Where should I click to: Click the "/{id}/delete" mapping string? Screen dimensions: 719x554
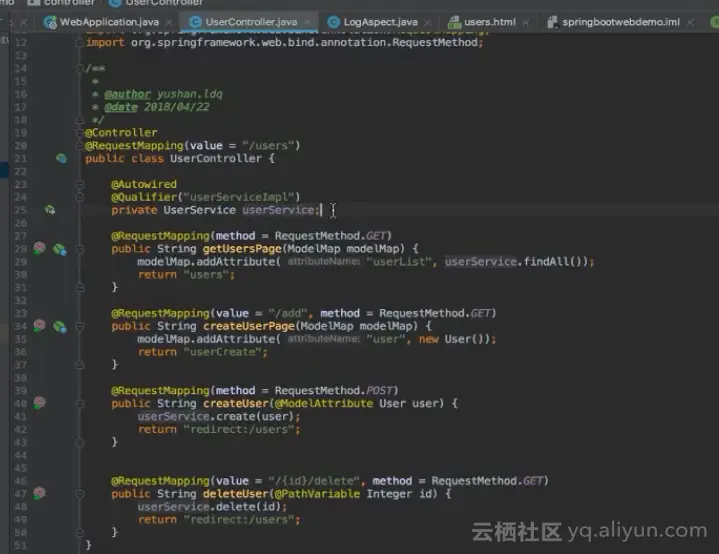tap(314, 481)
